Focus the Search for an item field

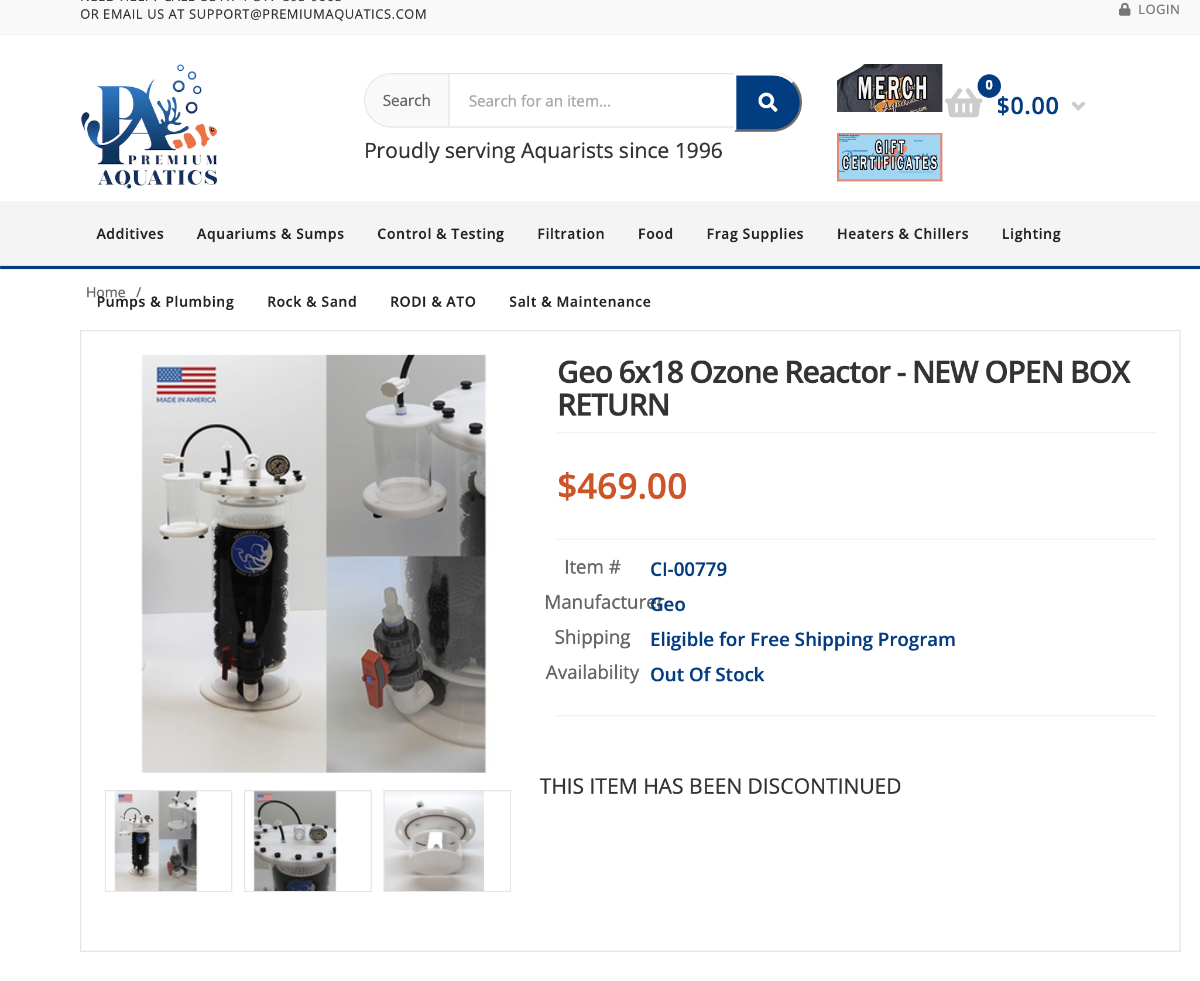pyautogui.click(x=593, y=101)
